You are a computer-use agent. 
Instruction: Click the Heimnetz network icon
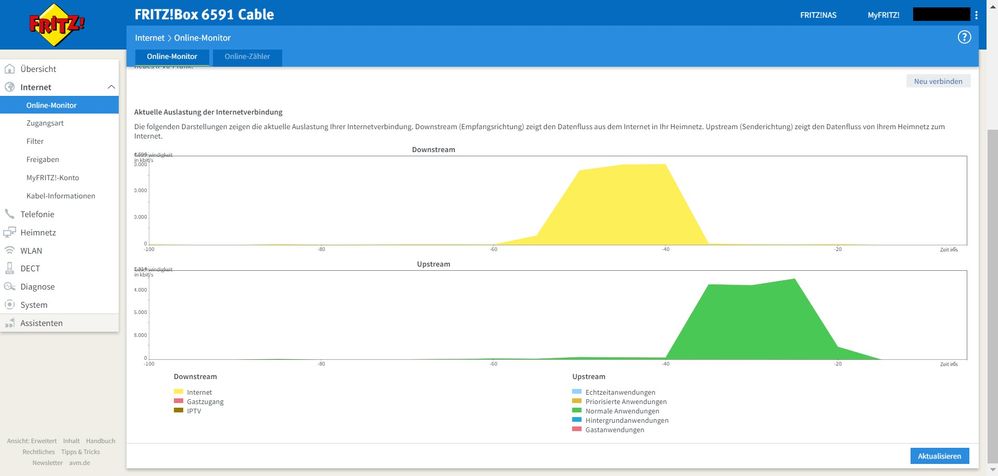click(x=10, y=232)
